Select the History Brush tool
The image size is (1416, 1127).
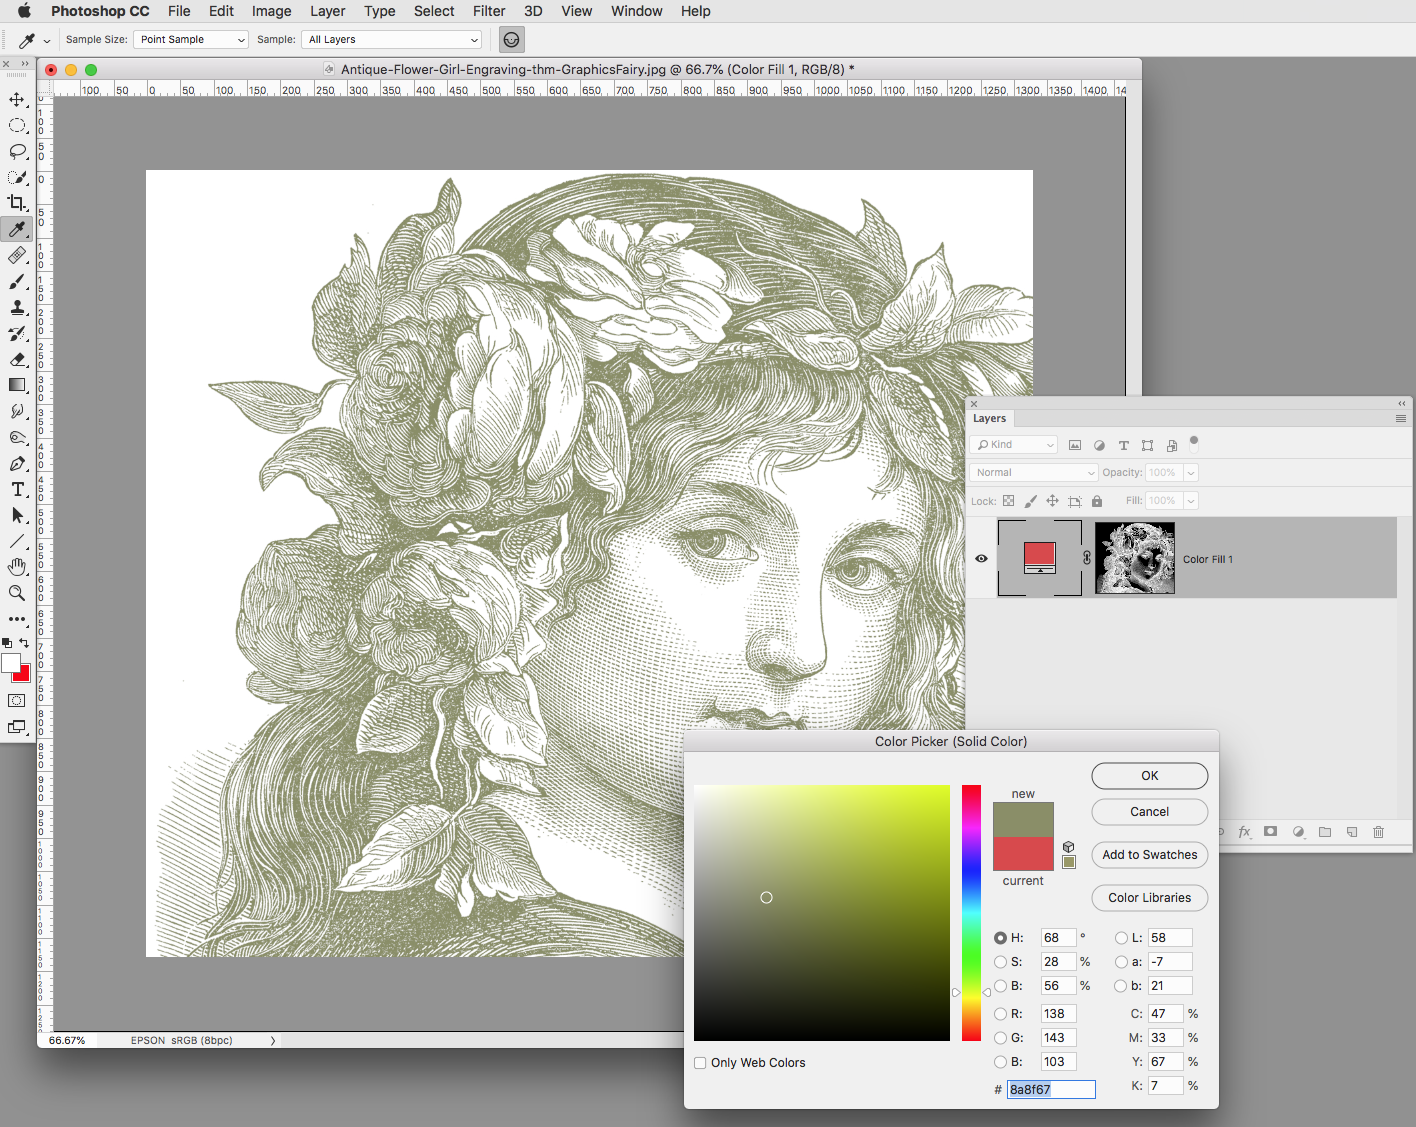tap(17, 334)
